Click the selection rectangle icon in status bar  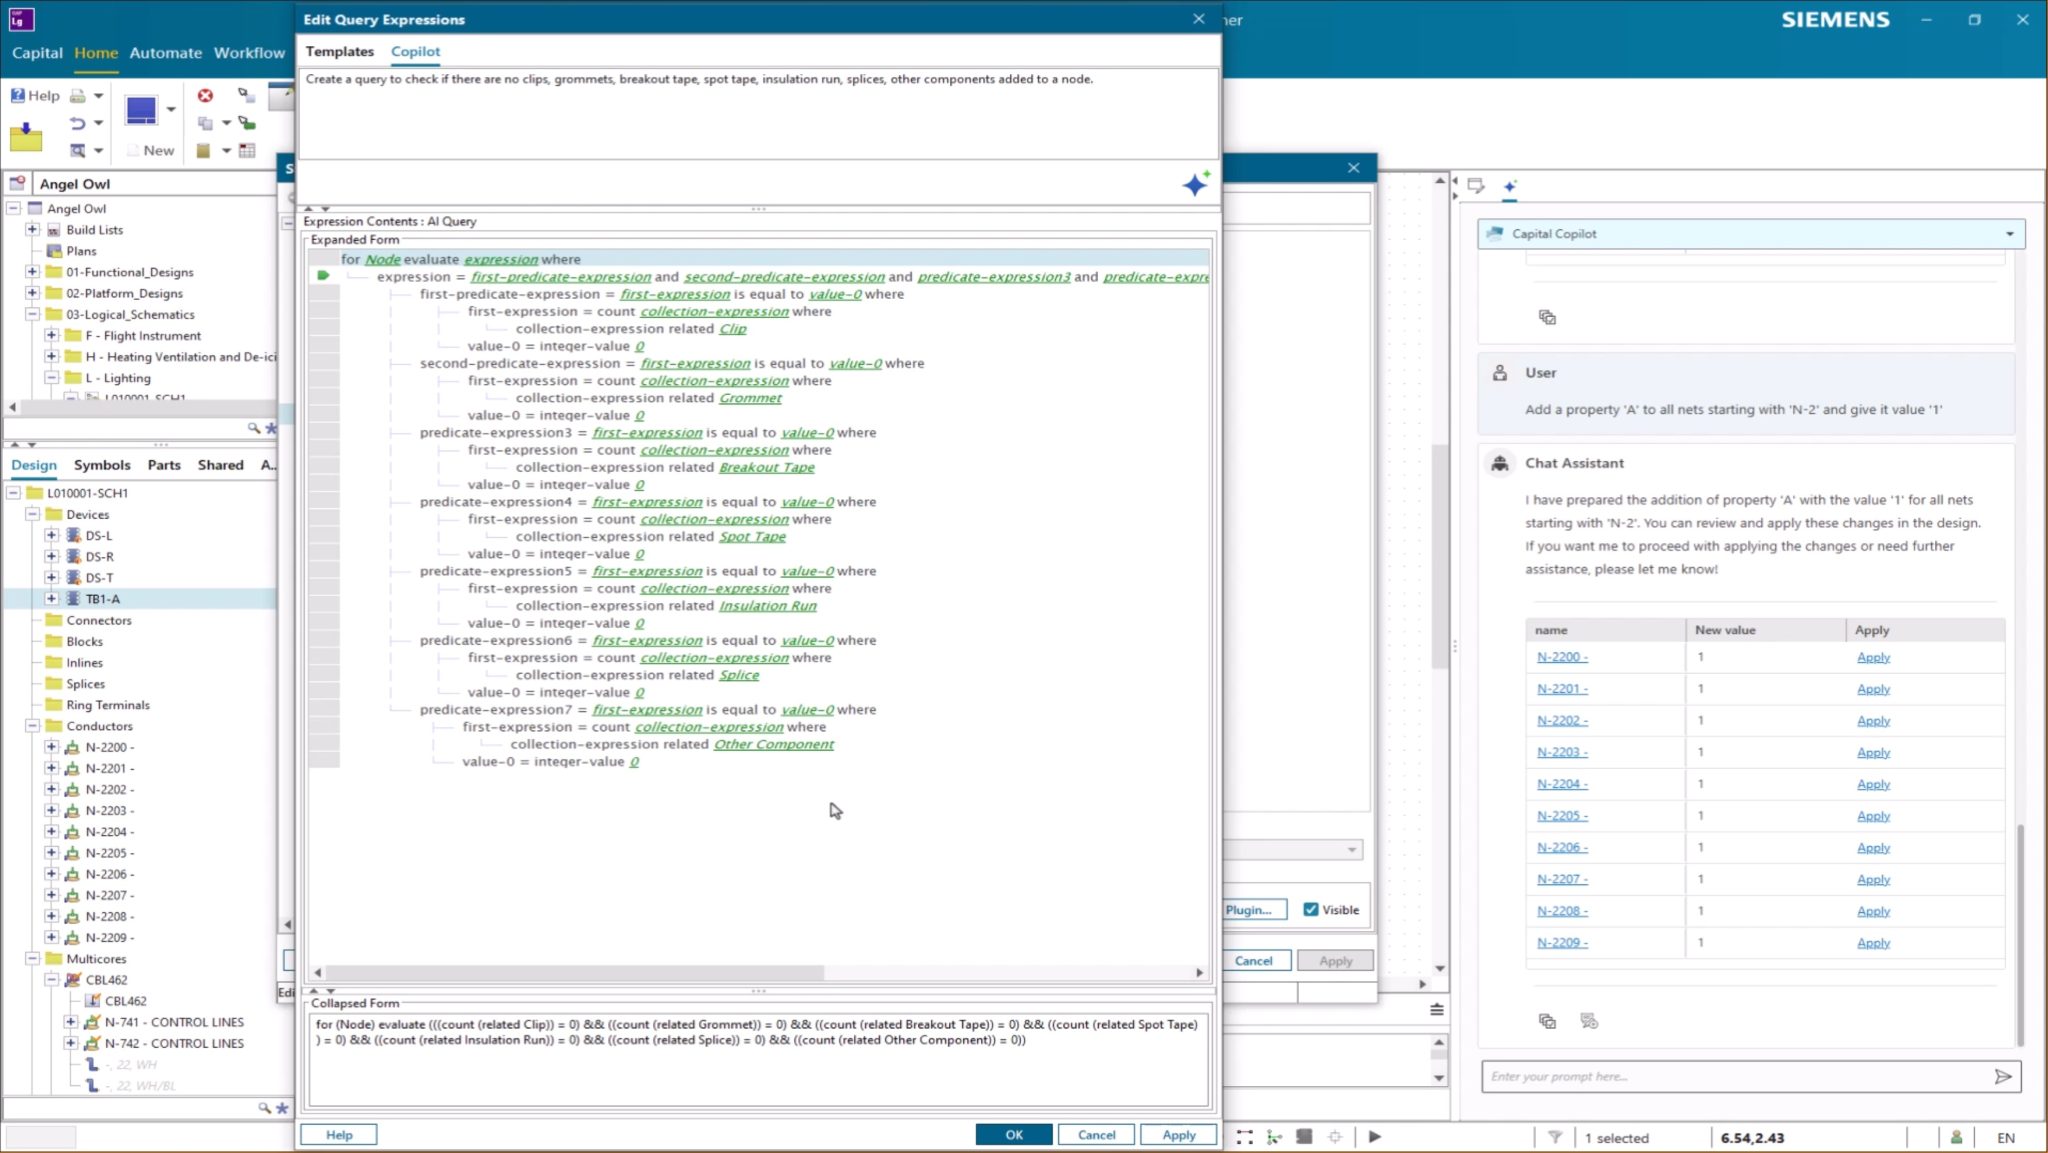(1244, 1137)
